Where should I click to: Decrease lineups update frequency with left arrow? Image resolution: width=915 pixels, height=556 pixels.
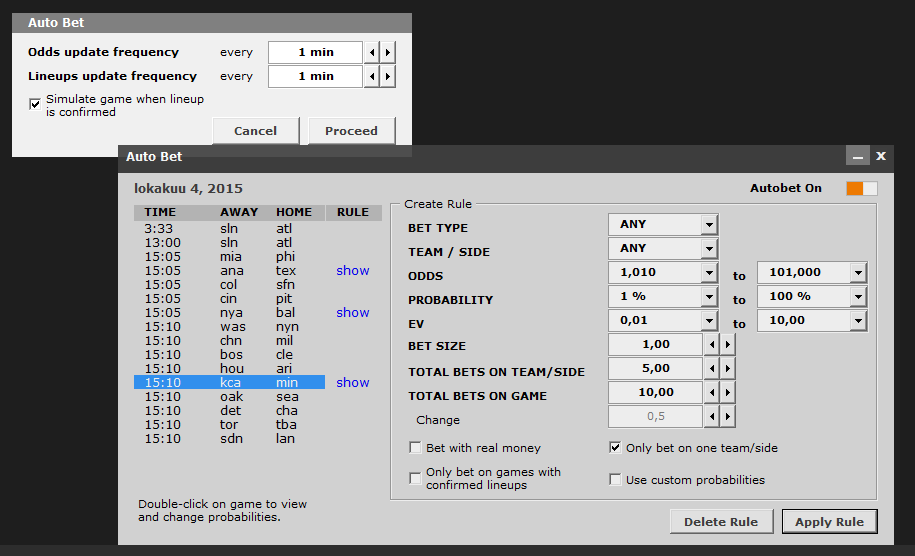[373, 76]
